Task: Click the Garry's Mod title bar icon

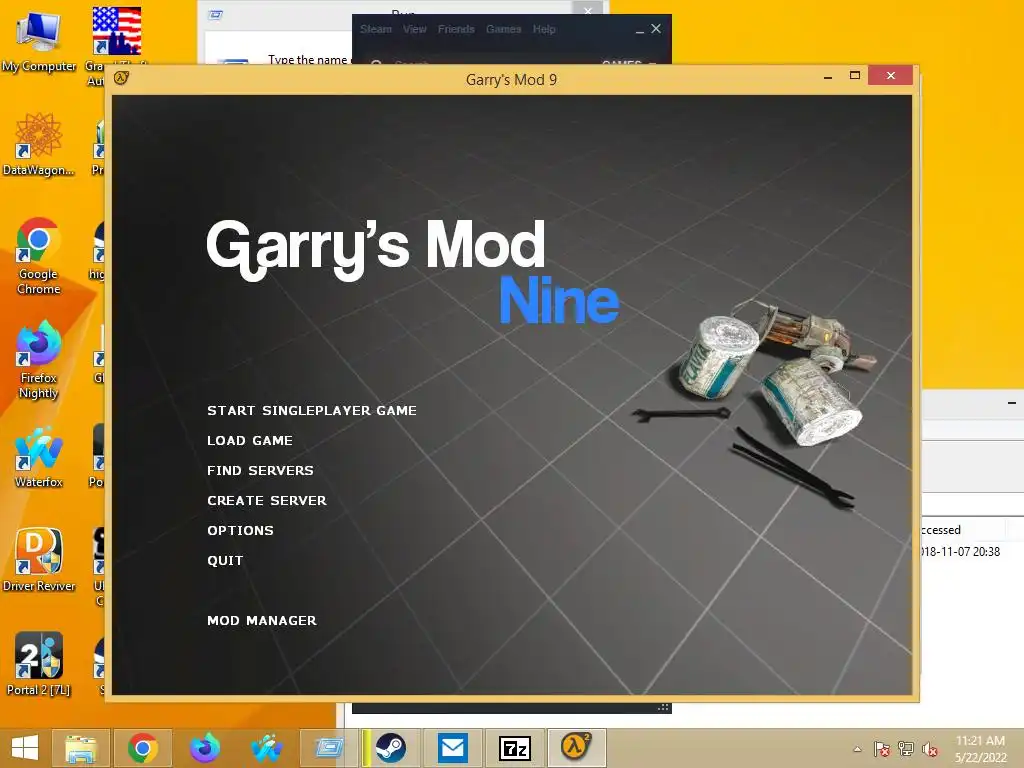Action: click(121, 78)
